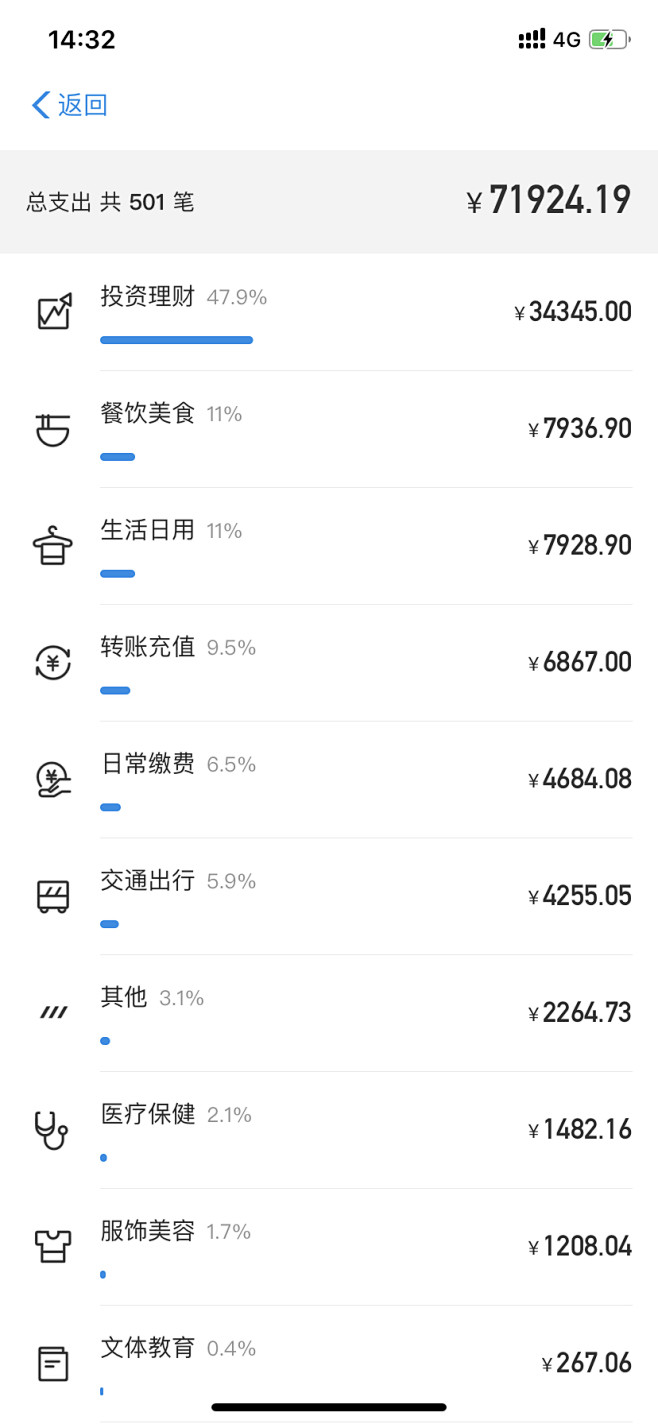This screenshot has width=658, height=1424.
Task: Select the 转账充值 transfer arrows icon
Action: 53,661
